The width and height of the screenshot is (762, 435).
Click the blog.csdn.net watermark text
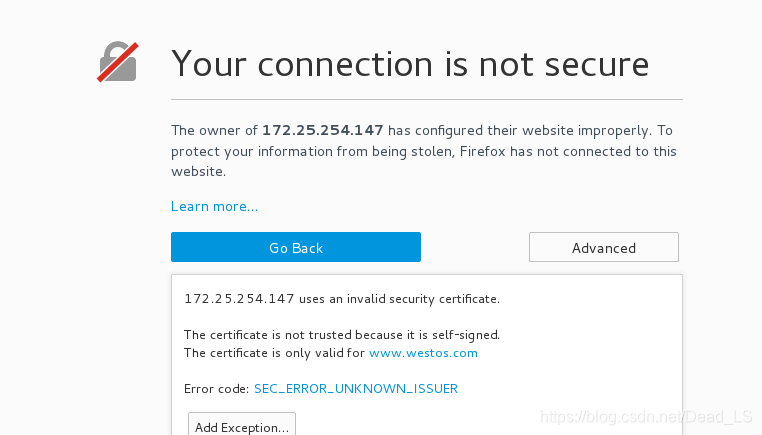coord(646,417)
